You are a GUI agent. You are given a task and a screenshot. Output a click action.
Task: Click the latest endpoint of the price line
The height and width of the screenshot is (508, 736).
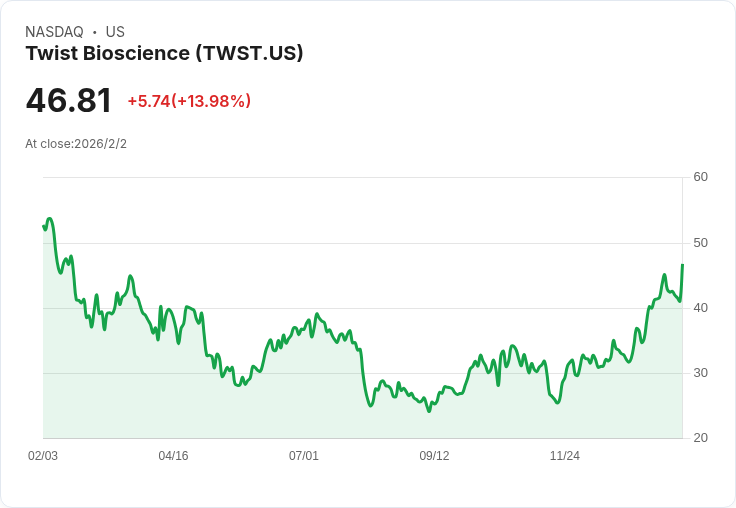click(x=682, y=265)
